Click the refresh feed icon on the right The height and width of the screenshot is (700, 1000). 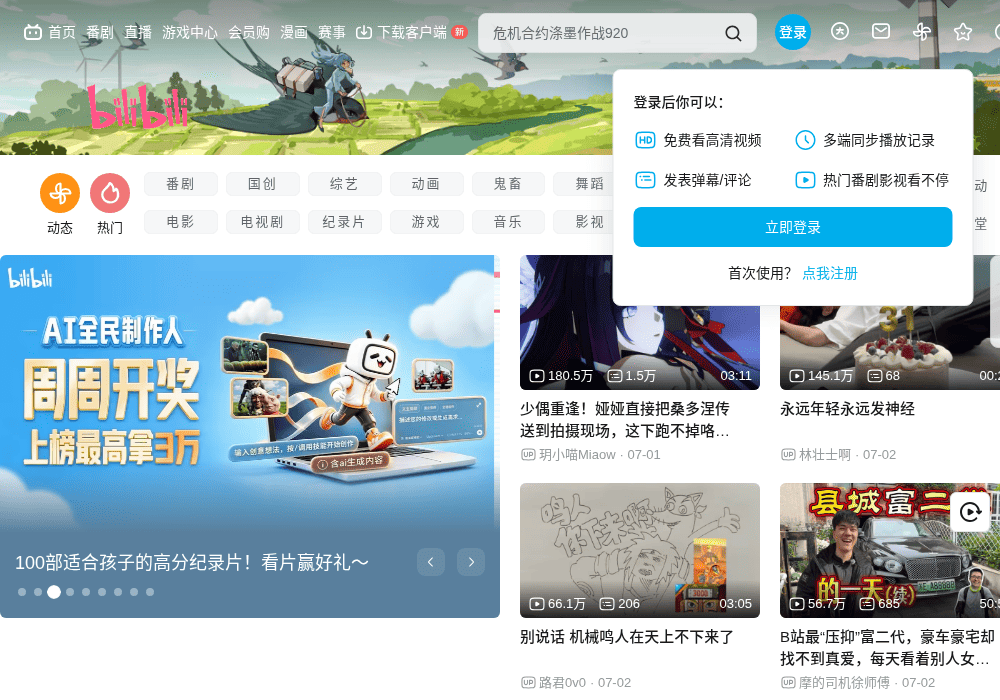pyautogui.click(x=970, y=511)
